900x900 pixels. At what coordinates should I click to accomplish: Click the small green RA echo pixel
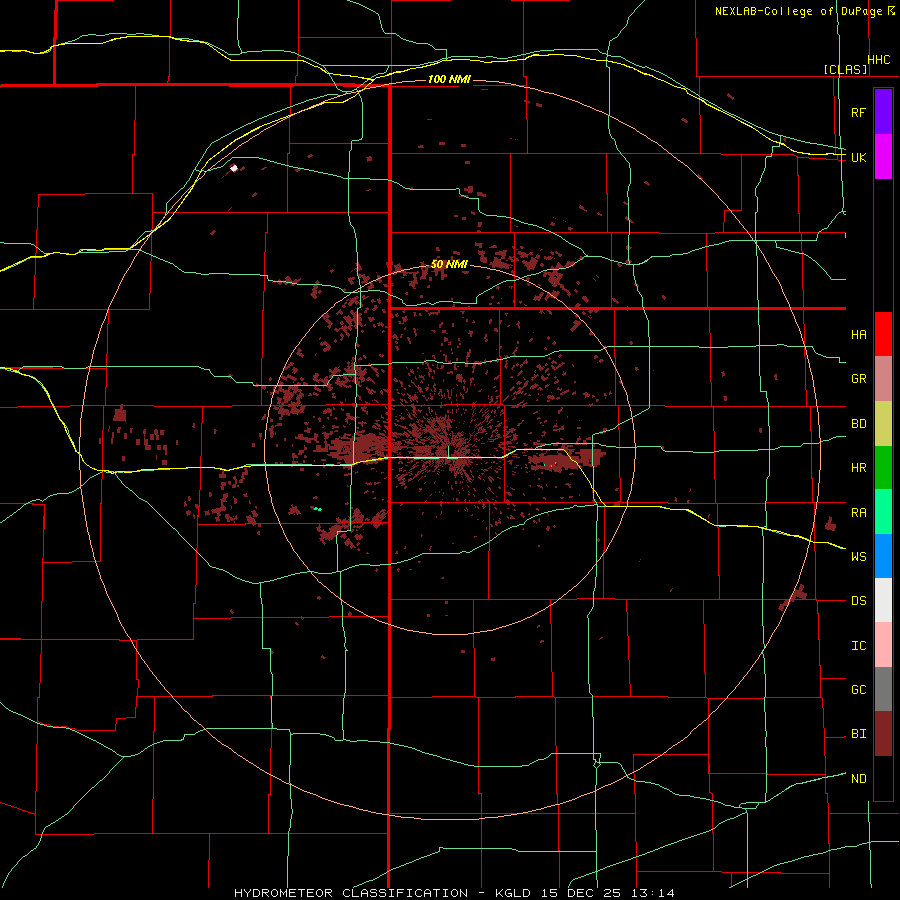click(x=317, y=509)
